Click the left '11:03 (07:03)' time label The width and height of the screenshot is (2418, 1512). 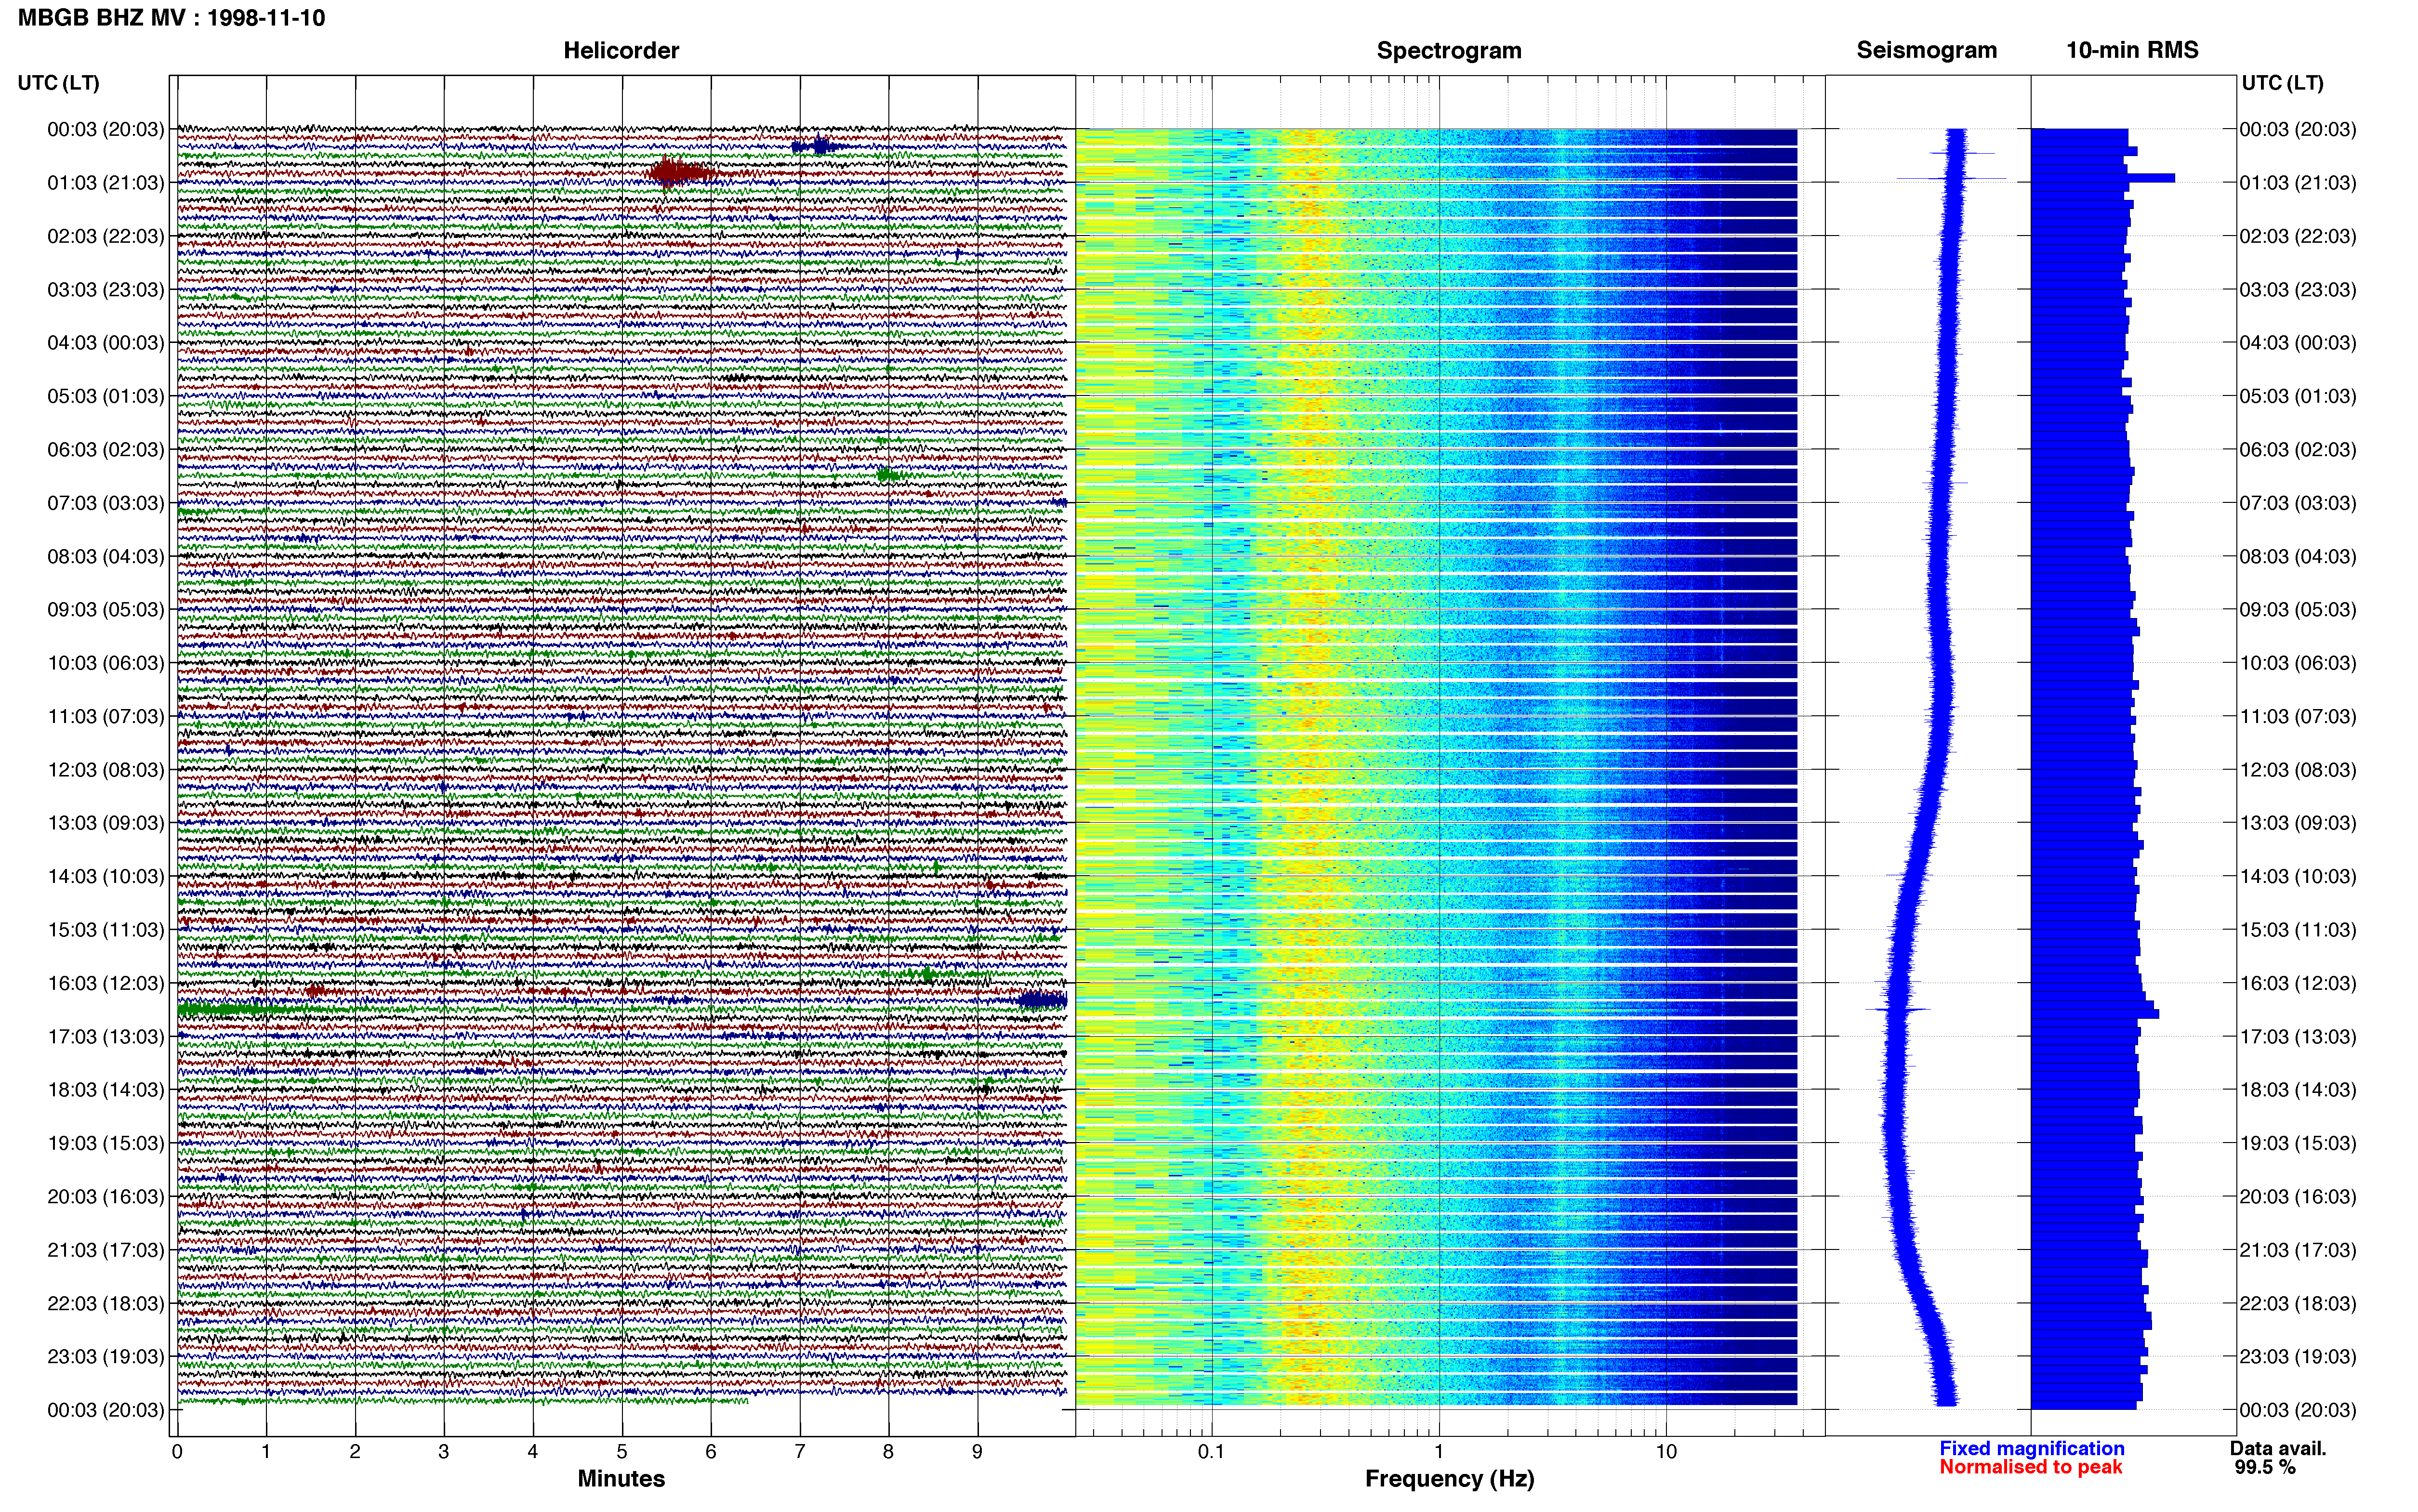pos(106,716)
